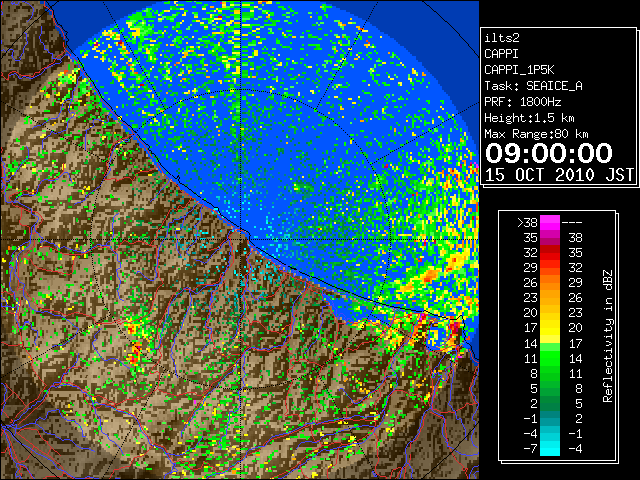Click the 'Max Range:80 km' text

[x=536, y=134]
